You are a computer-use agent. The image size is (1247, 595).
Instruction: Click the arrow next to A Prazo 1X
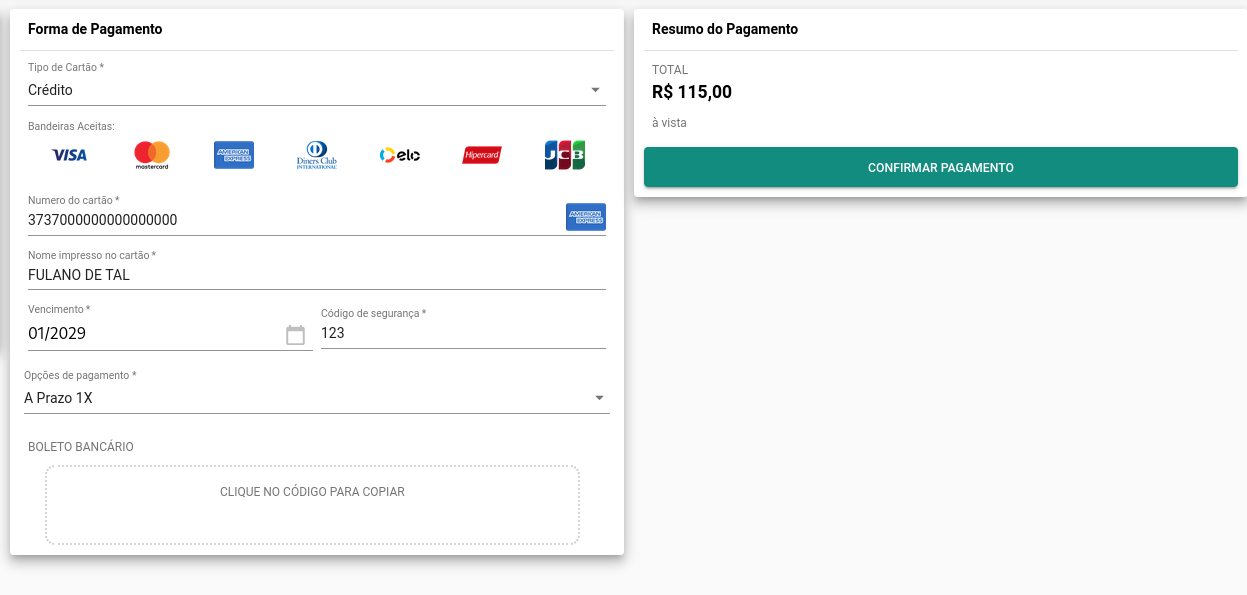click(599, 398)
